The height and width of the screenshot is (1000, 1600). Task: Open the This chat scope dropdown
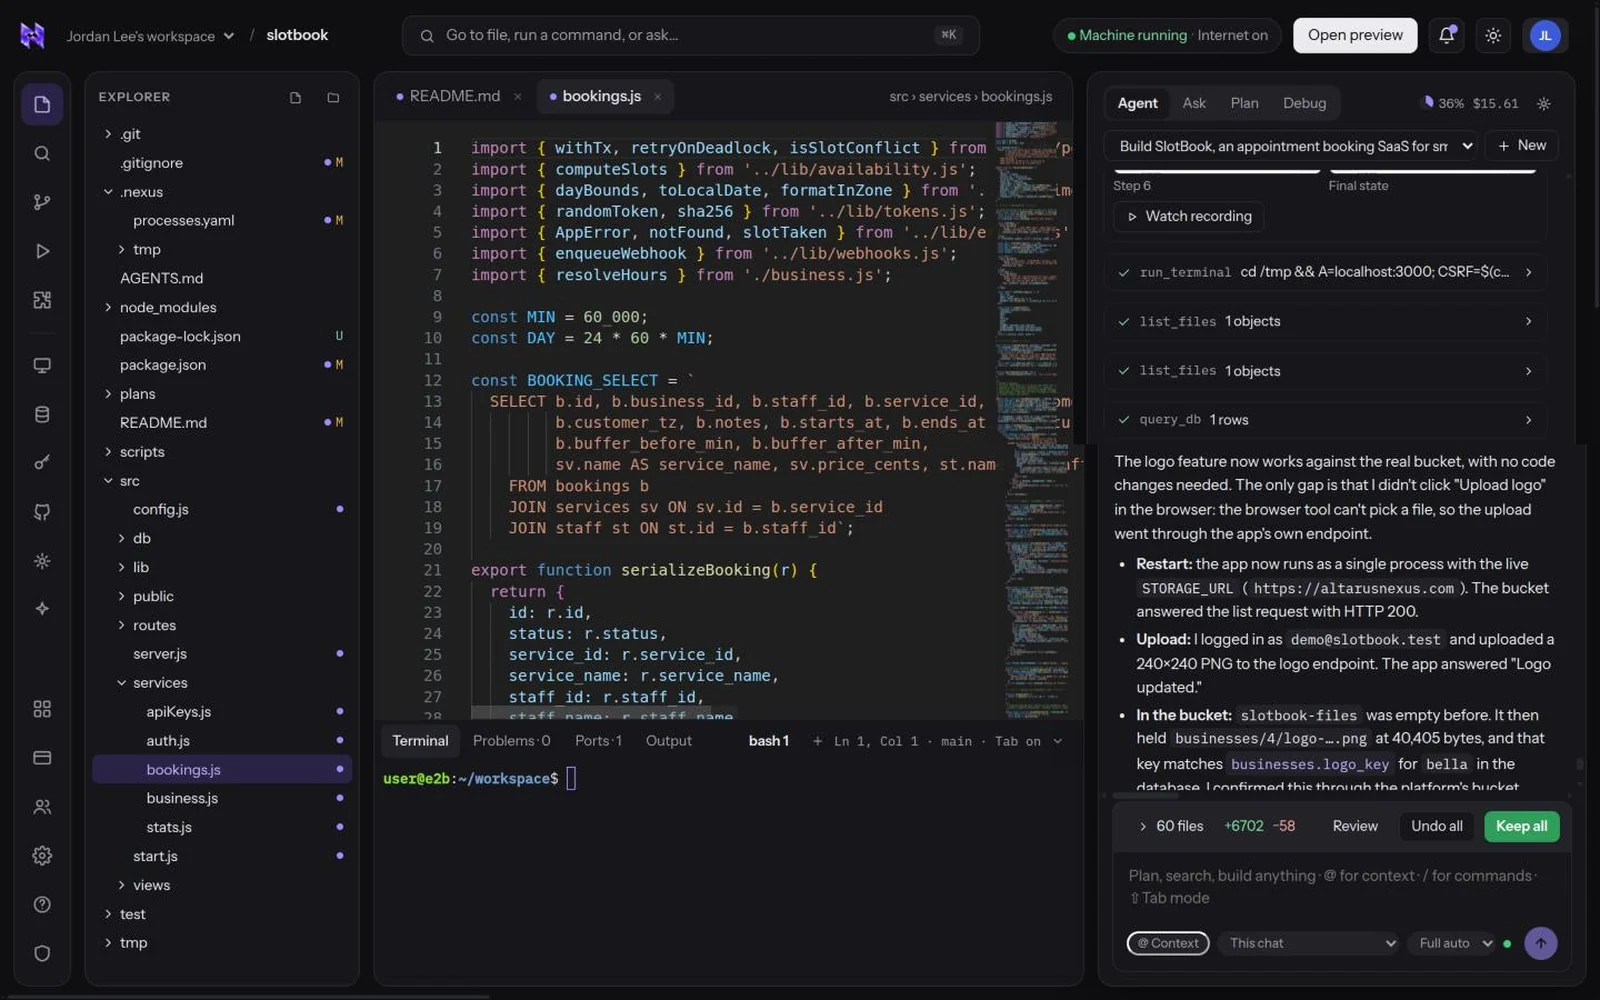tap(1310, 943)
